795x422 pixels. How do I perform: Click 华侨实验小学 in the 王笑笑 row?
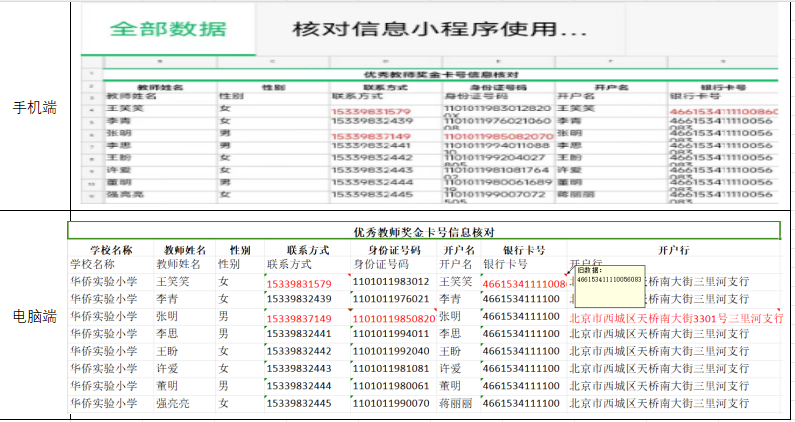click(104, 282)
